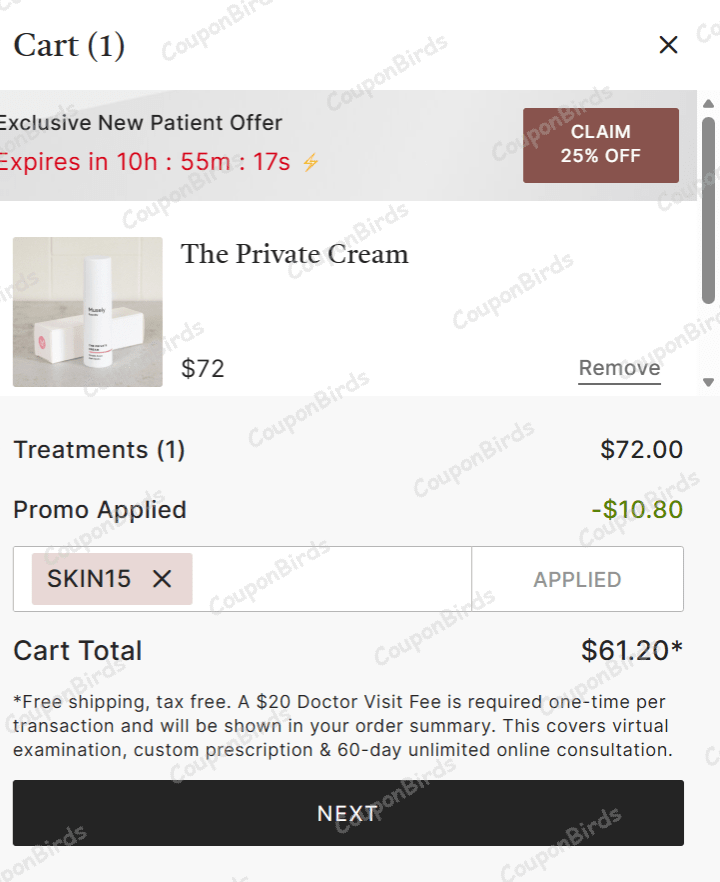
Task: Claim the 25% off offer
Action: (600, 145)
